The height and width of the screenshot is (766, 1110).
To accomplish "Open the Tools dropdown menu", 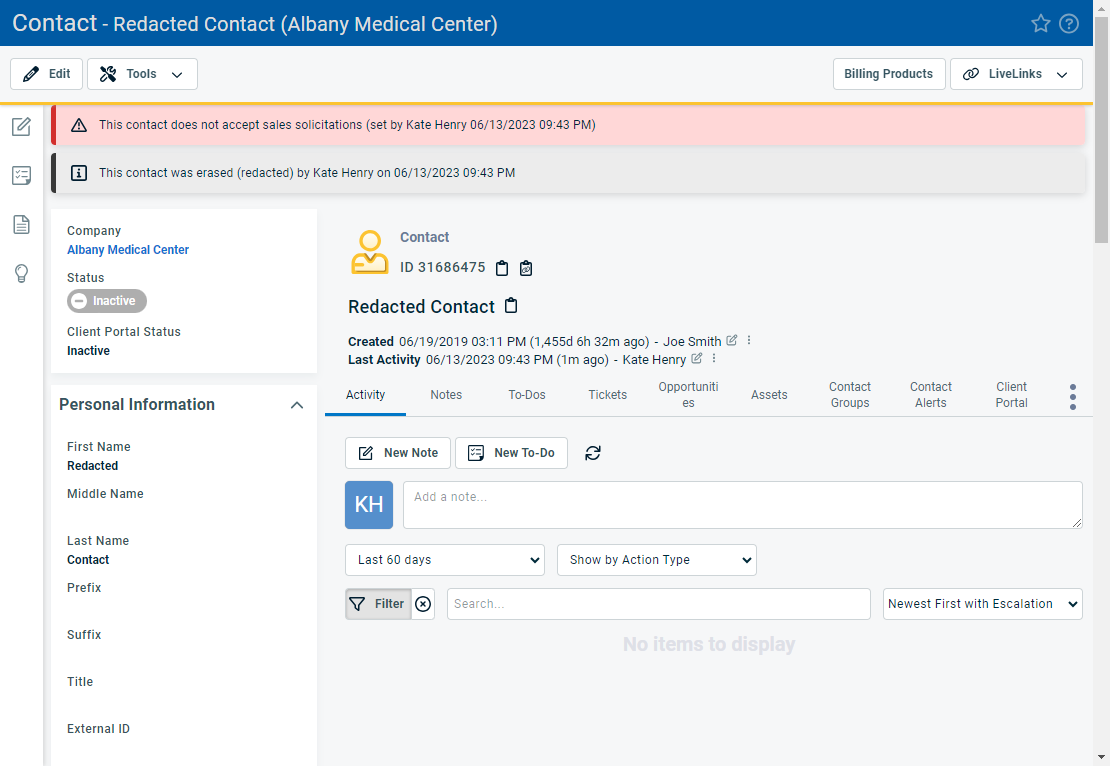I will point(142,74).
